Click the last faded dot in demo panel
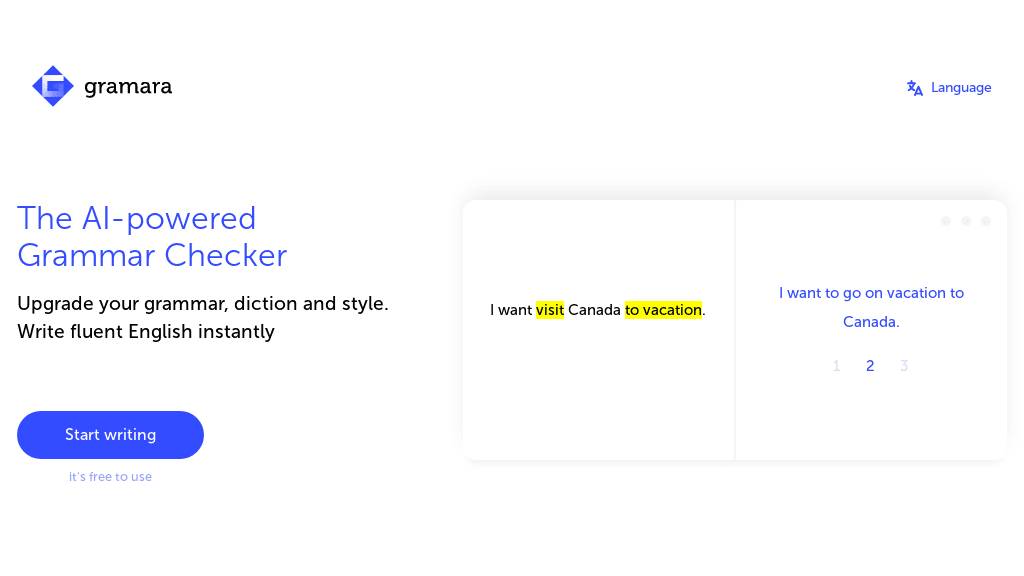 [x=986, y=221]
